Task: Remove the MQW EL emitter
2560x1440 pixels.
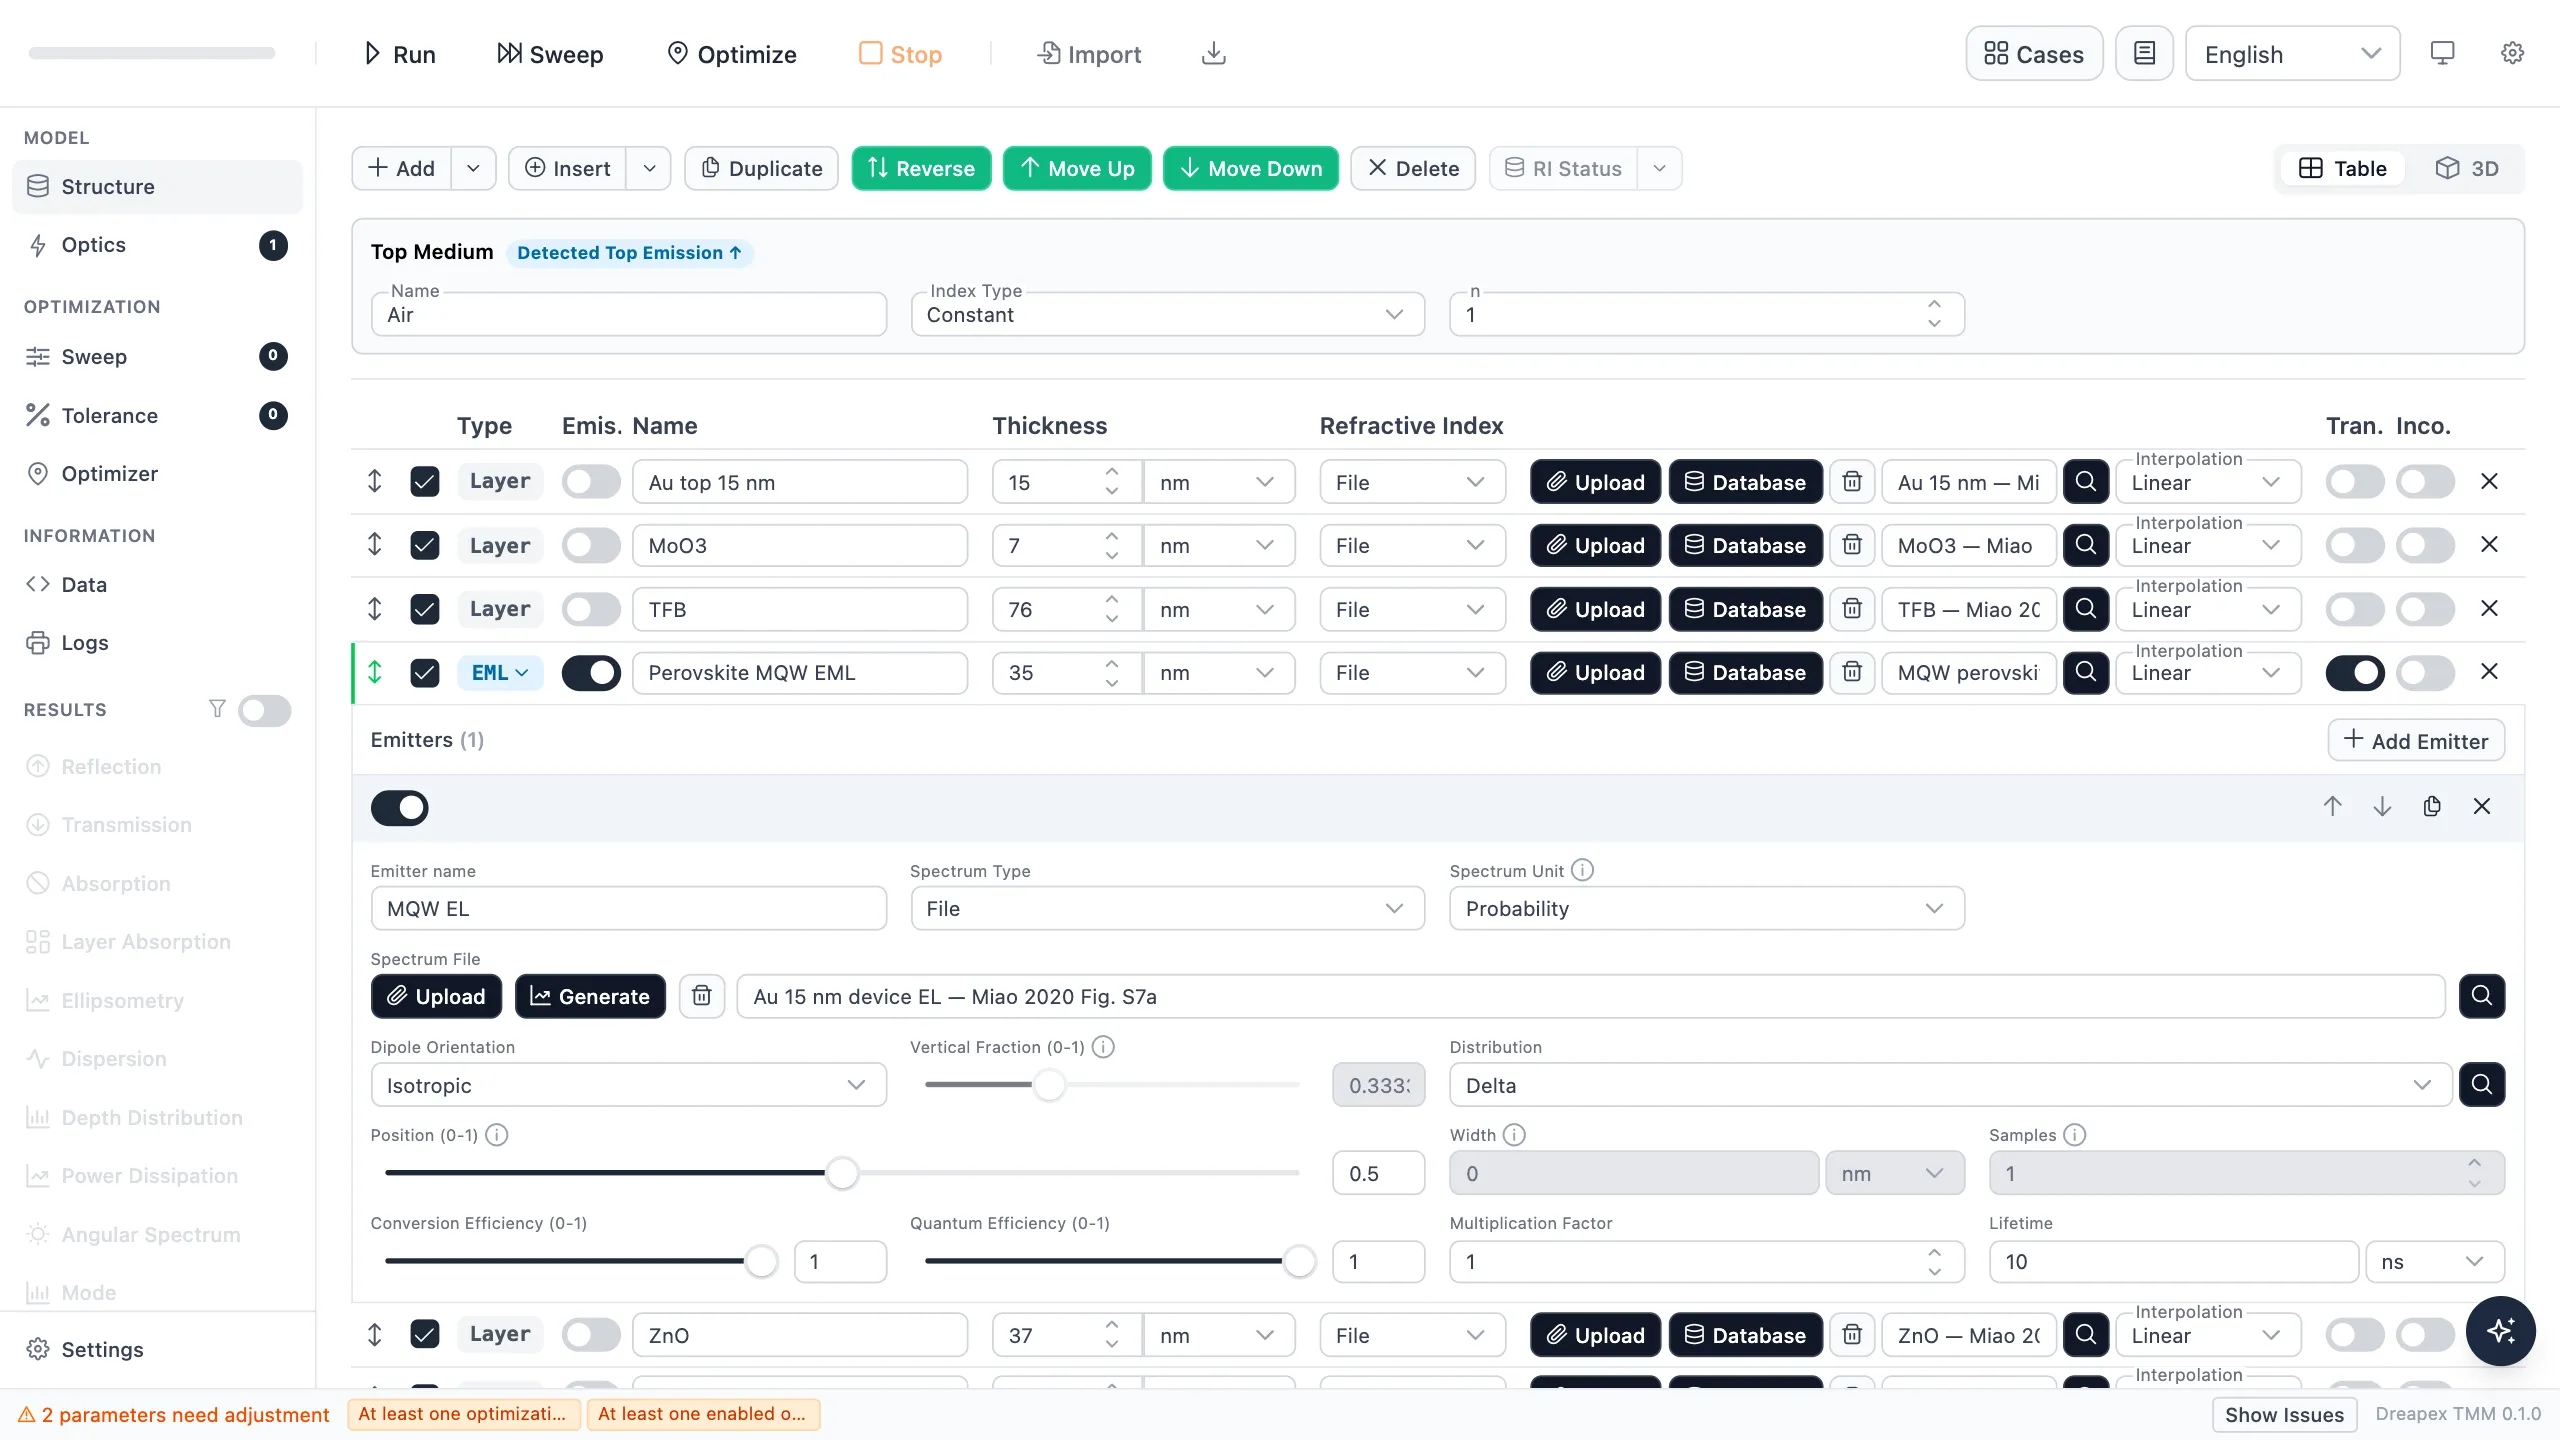Action: point(2481,807)
